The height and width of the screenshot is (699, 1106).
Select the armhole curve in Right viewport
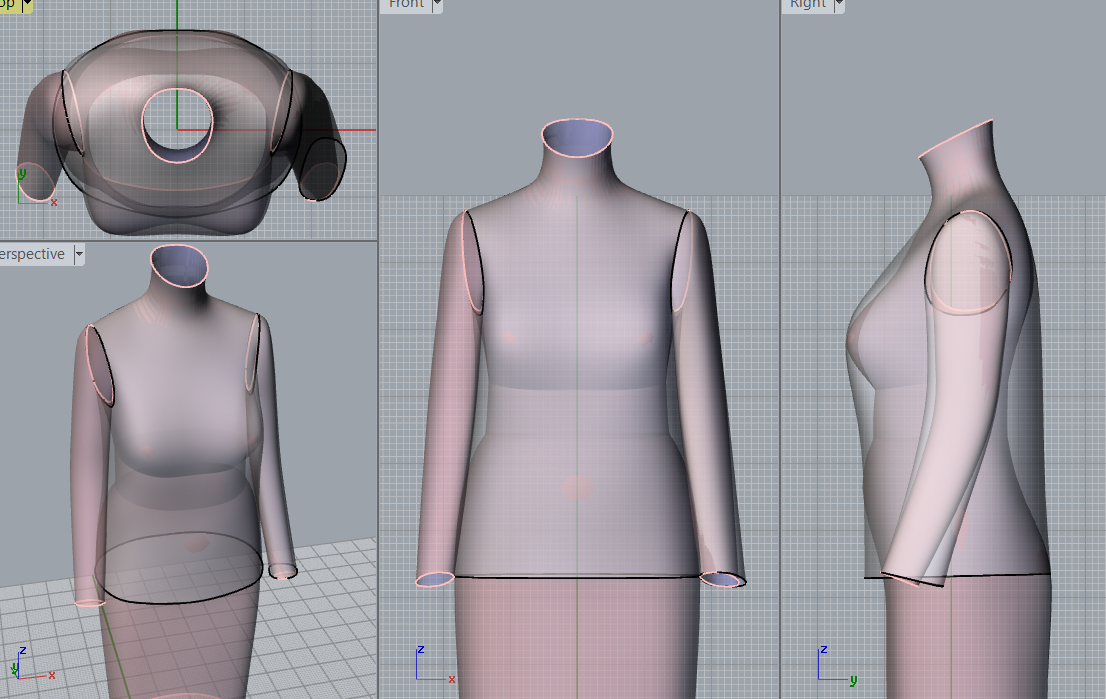coord(968,262)
